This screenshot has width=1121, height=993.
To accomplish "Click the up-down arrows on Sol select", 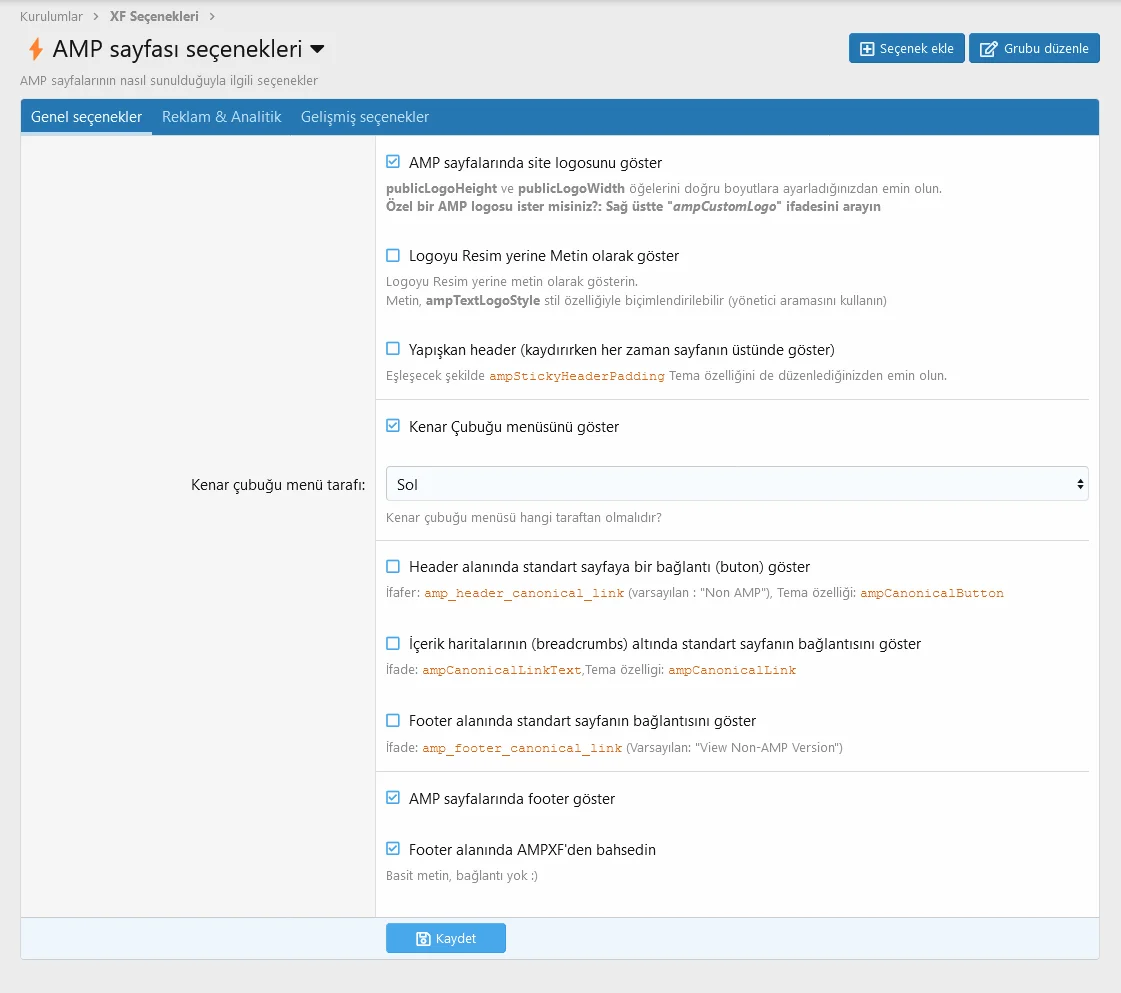I will [x=1080, y=484].
